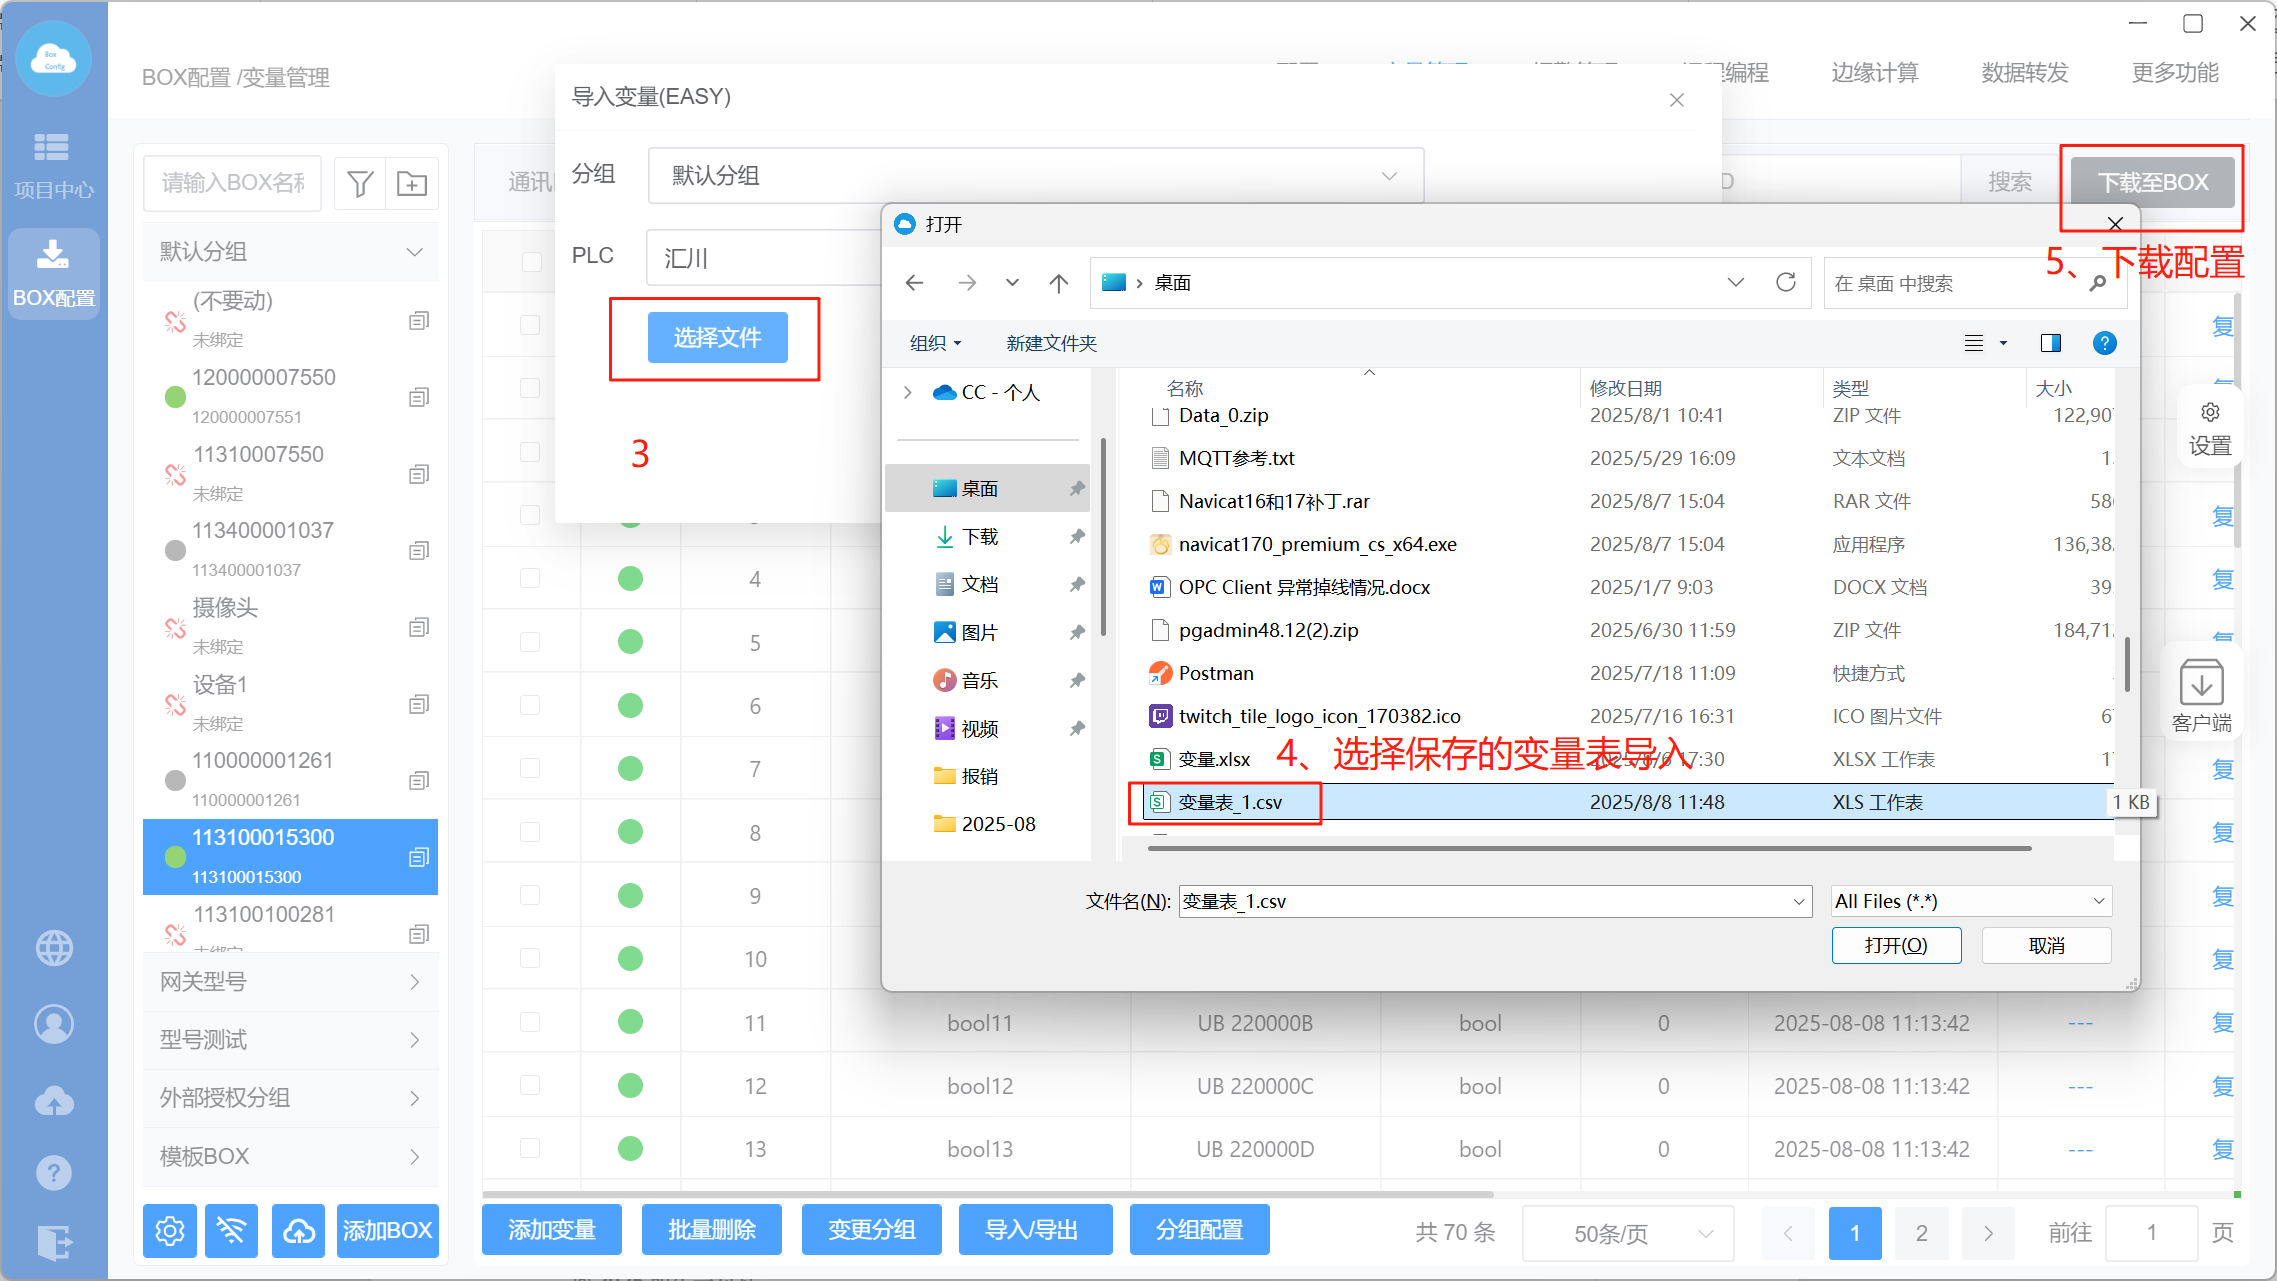Switch to 边缘计算 tab
Image resolution: width=2277 pixels, height=1281 pixels.
pos(1874,73)
